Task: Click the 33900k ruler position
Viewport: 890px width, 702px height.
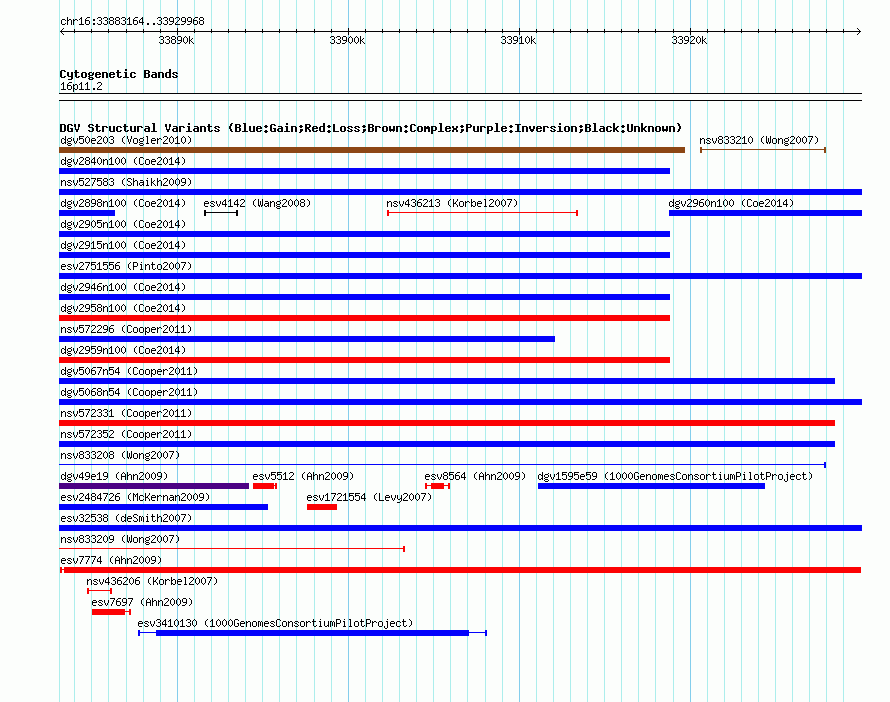Action: tap(347, 40)
